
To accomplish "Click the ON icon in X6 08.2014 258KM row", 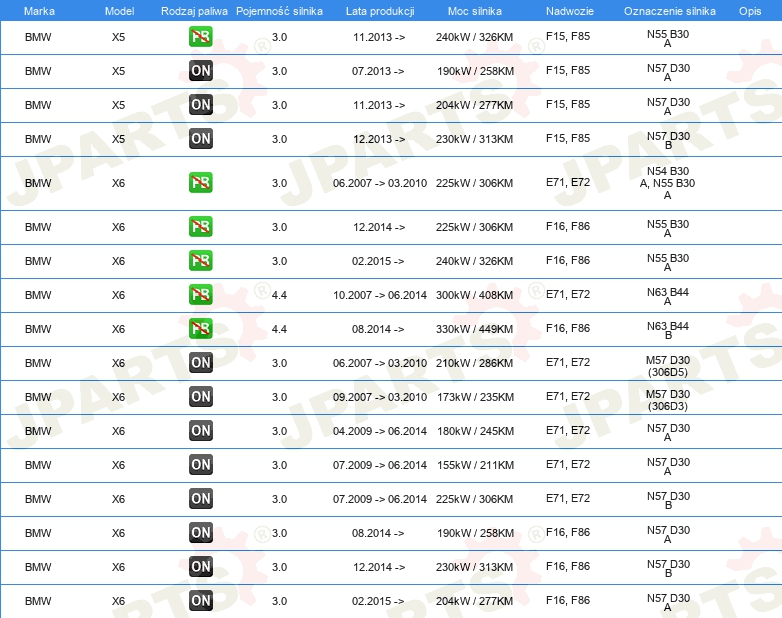I will [x=200, y=532].
